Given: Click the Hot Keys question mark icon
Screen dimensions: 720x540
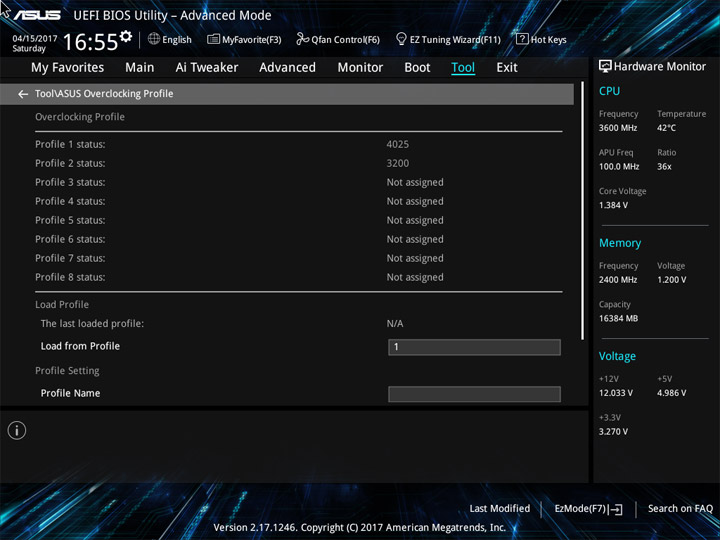Looking at the screenshot, I should point(522,39).
